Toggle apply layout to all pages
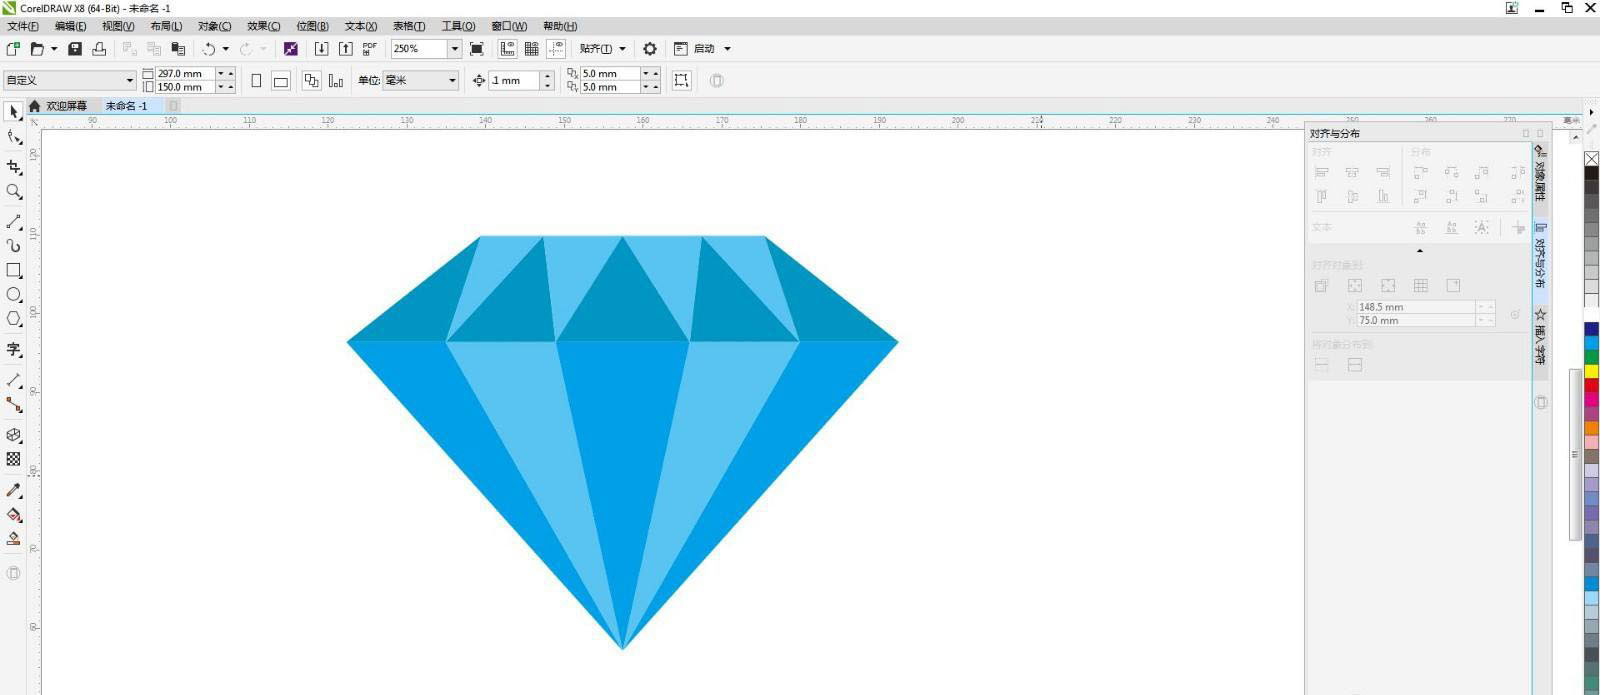1600x695 pixels. pyautogui.click(x=312, y=80)
